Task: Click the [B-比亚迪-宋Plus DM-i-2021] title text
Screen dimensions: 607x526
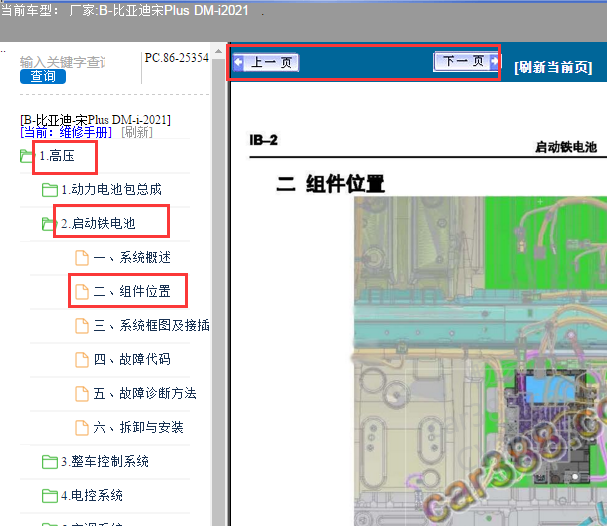Action: (x=95, y=120)
